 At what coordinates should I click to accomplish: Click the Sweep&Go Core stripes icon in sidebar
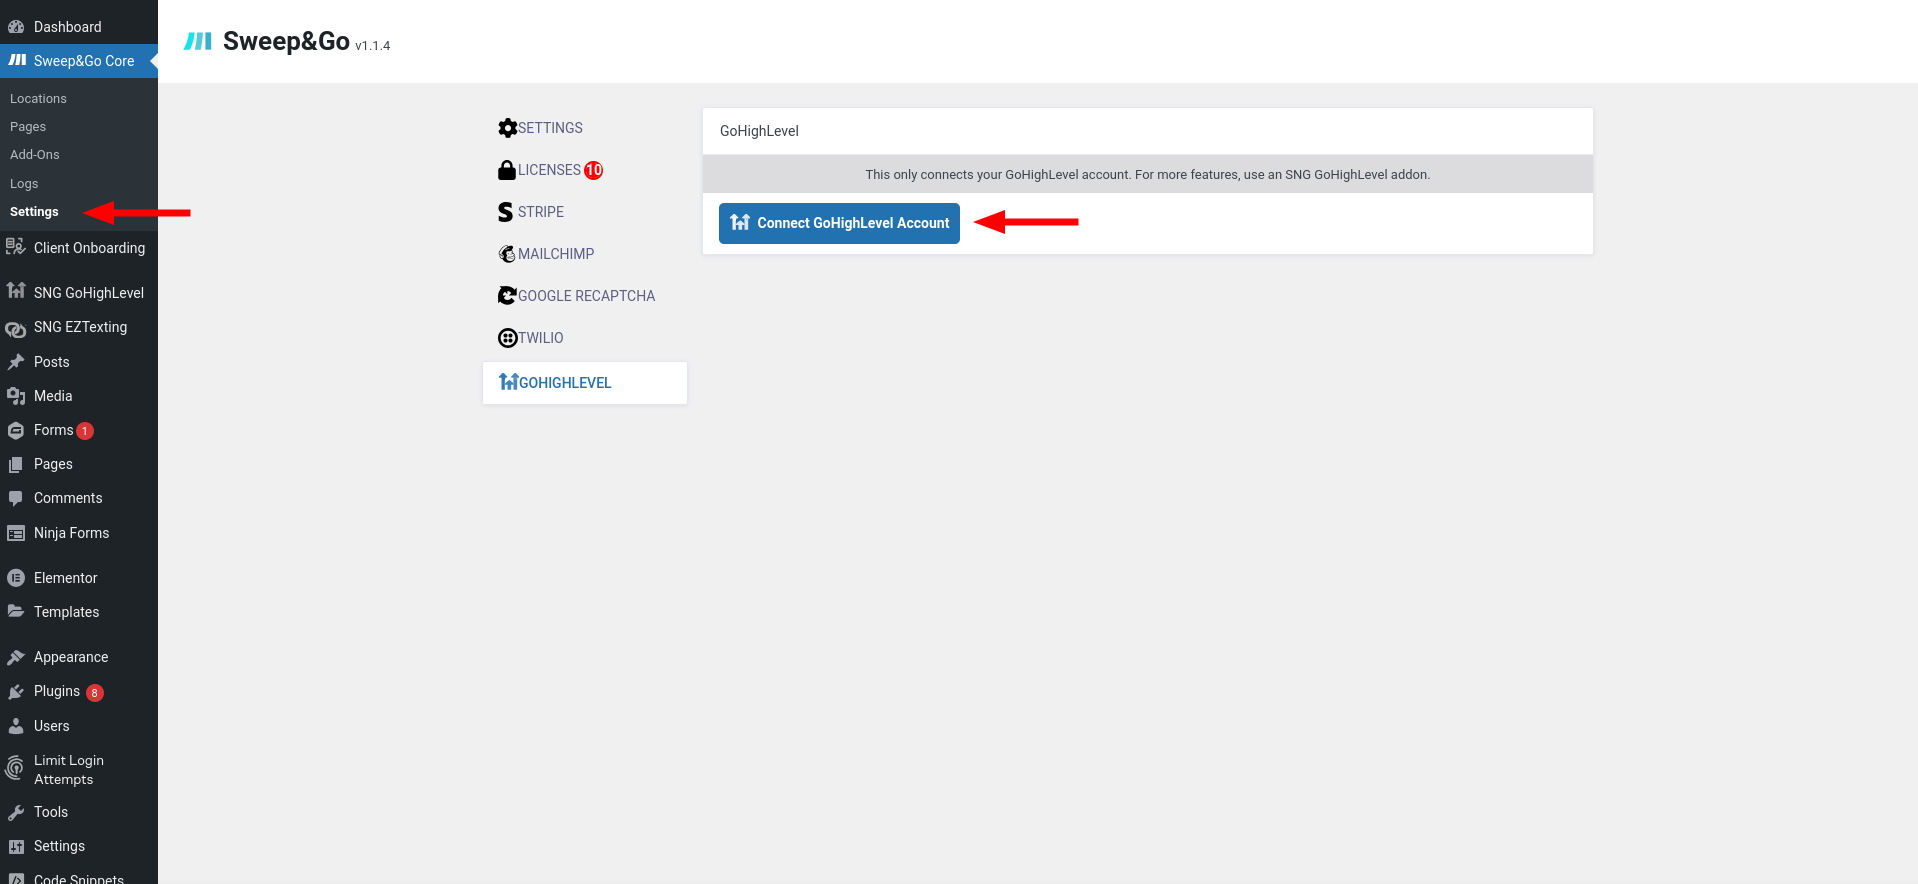(x=17, y=60)
